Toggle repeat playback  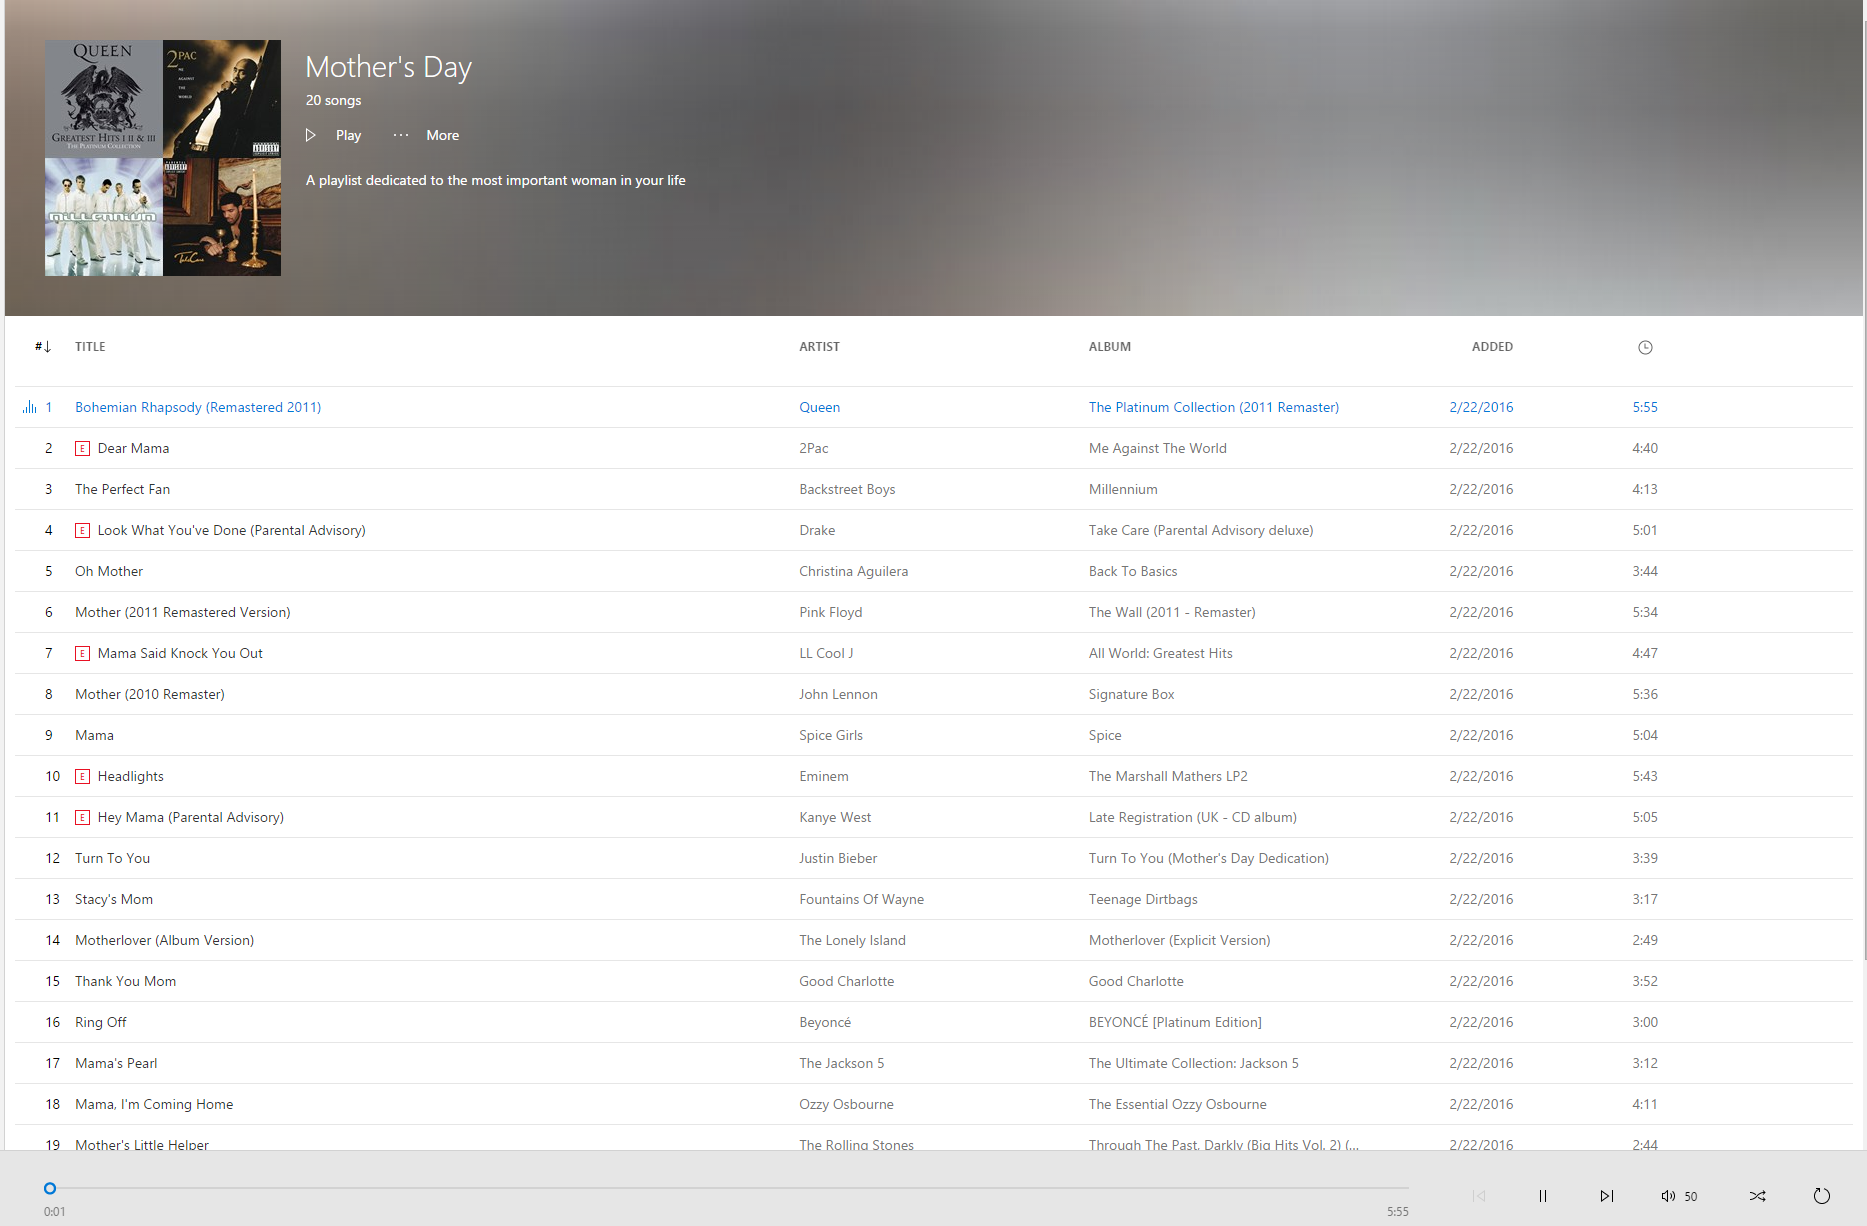click(x=1822, y=1196)
